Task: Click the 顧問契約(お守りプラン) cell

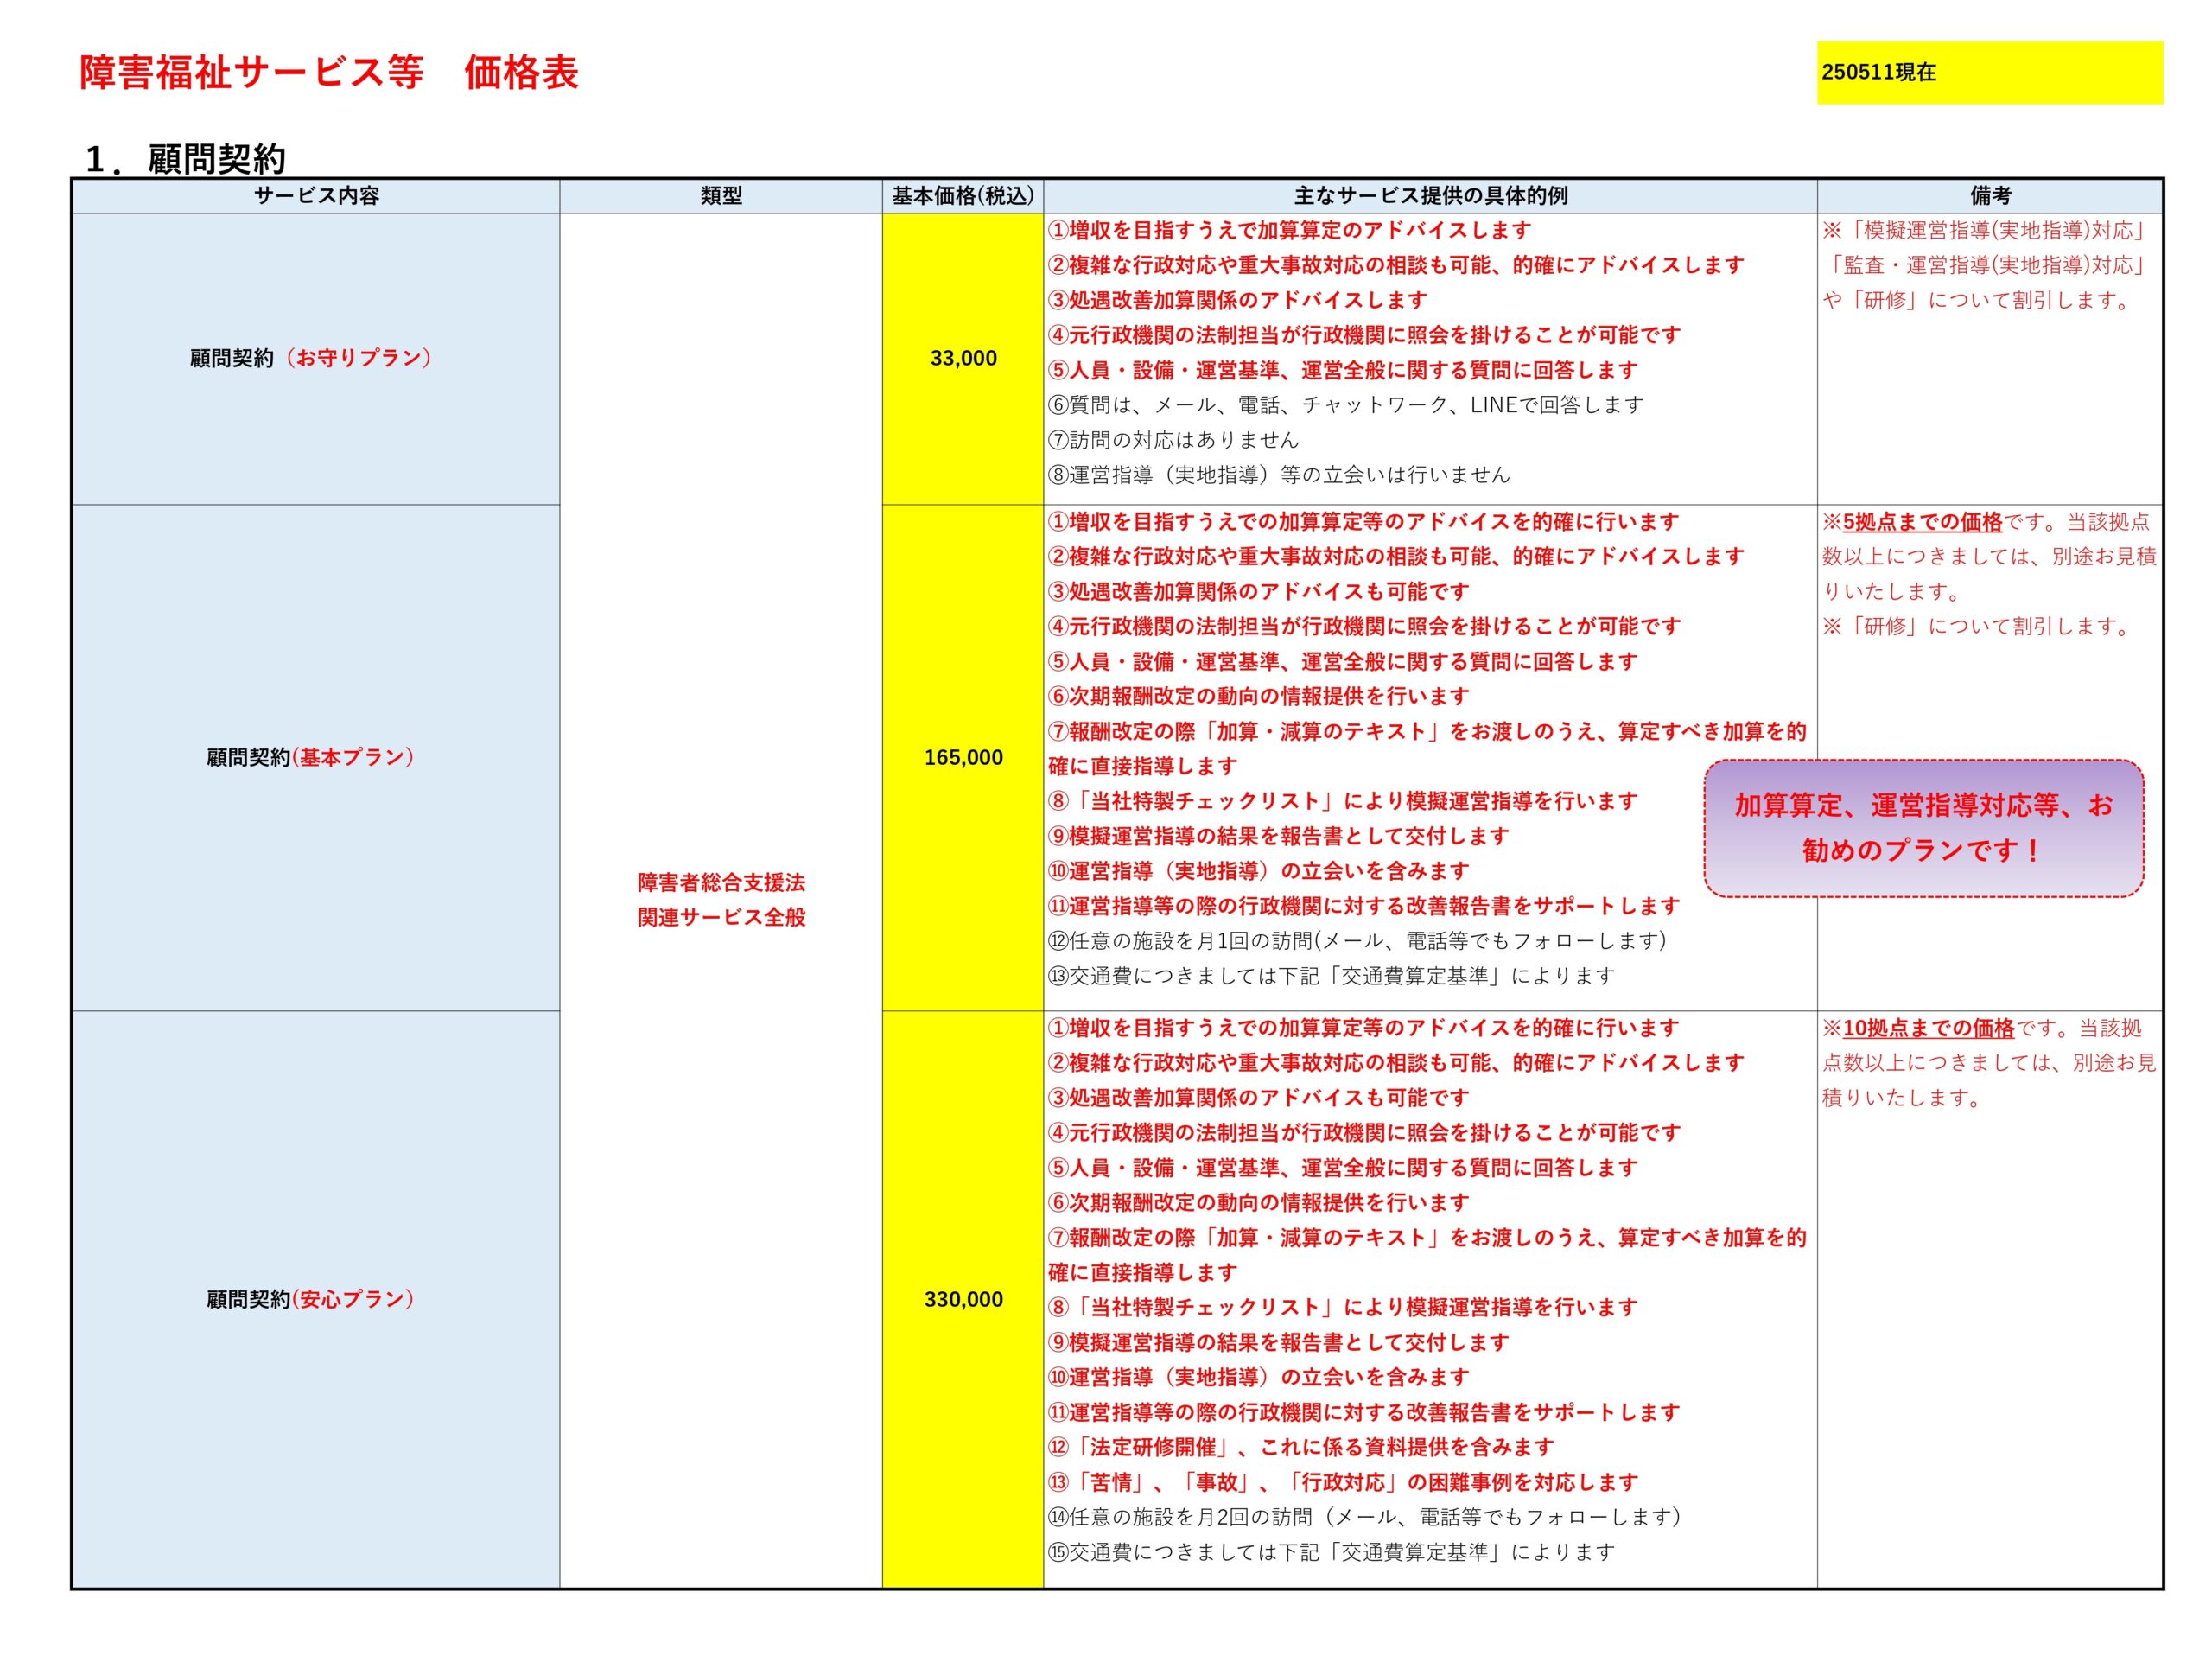Action: pos(311,358)
